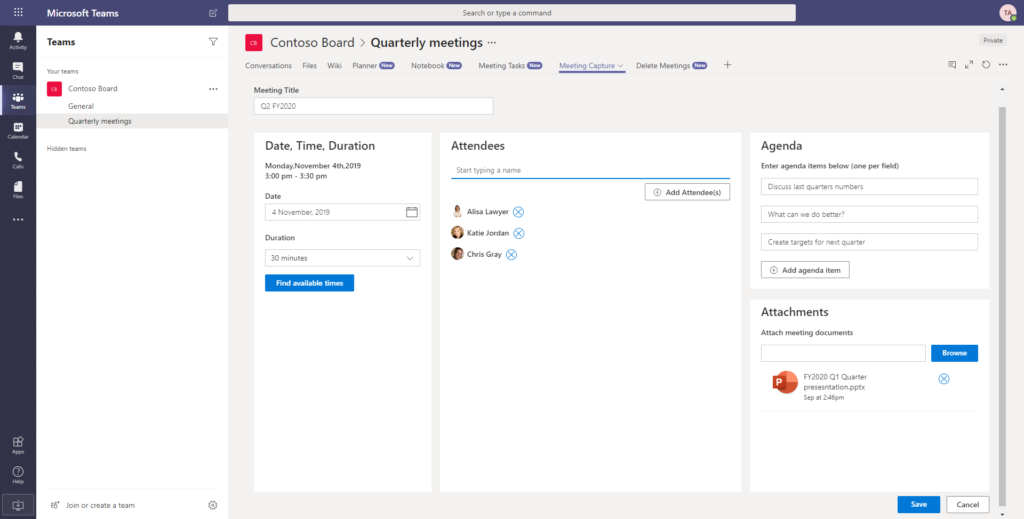Remove the FY2020 Q1 Quarter presentation attachment
Viewport: 1024px width, 519px height.
click(x=944, y=379)
